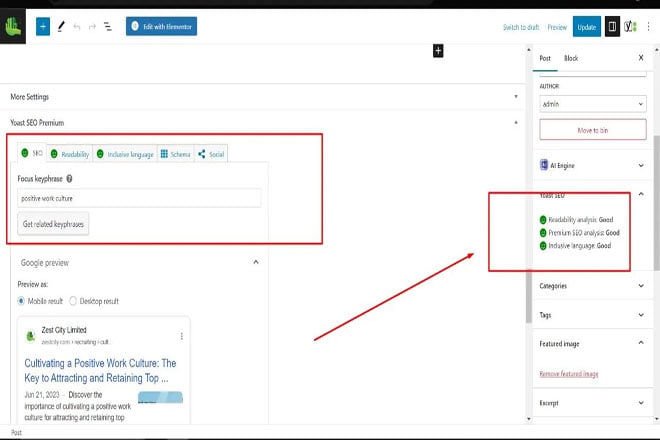Expand the Categories panel
660x440 pixels.
point(641,286)
